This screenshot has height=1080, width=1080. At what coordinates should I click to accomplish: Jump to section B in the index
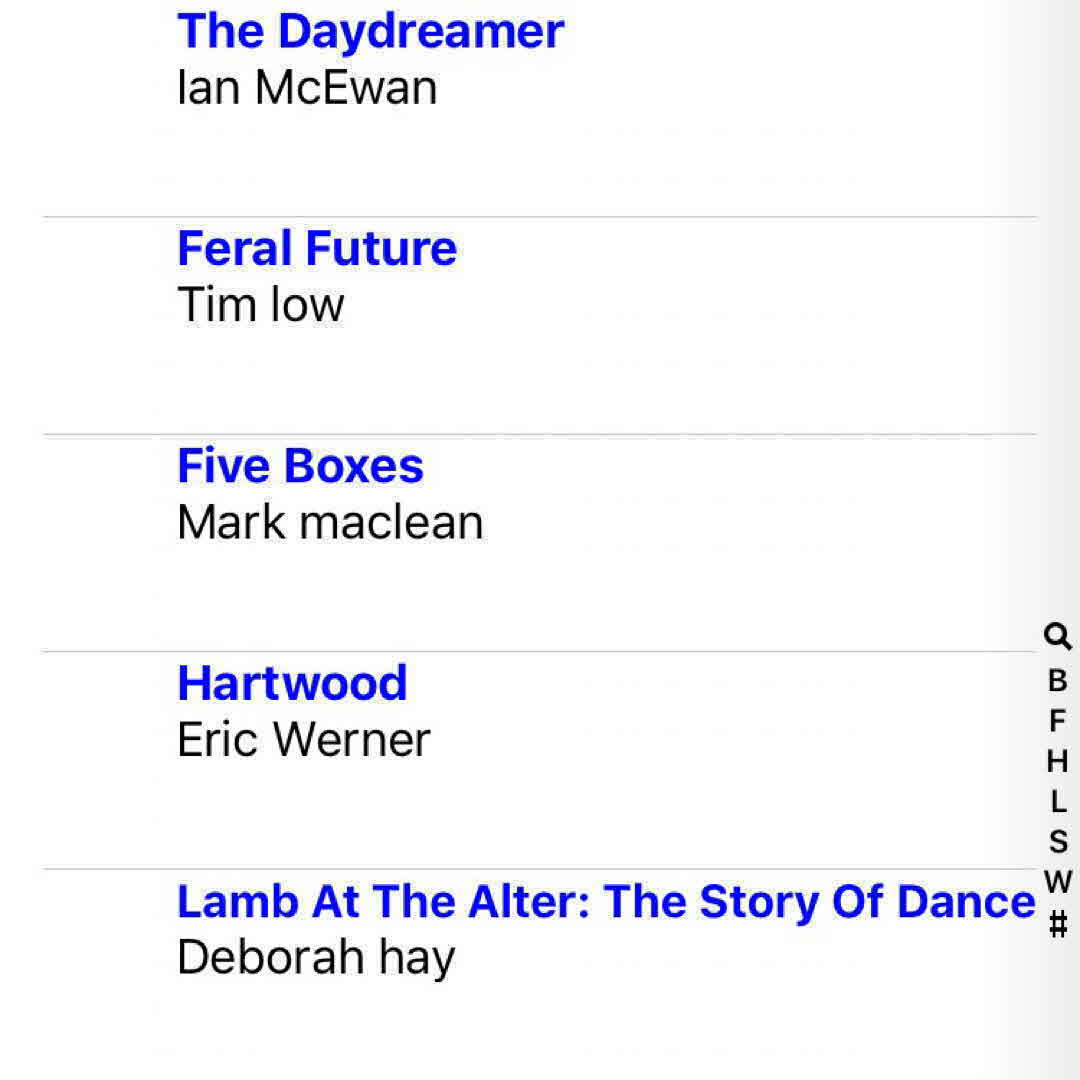(x=1058, y=681)
